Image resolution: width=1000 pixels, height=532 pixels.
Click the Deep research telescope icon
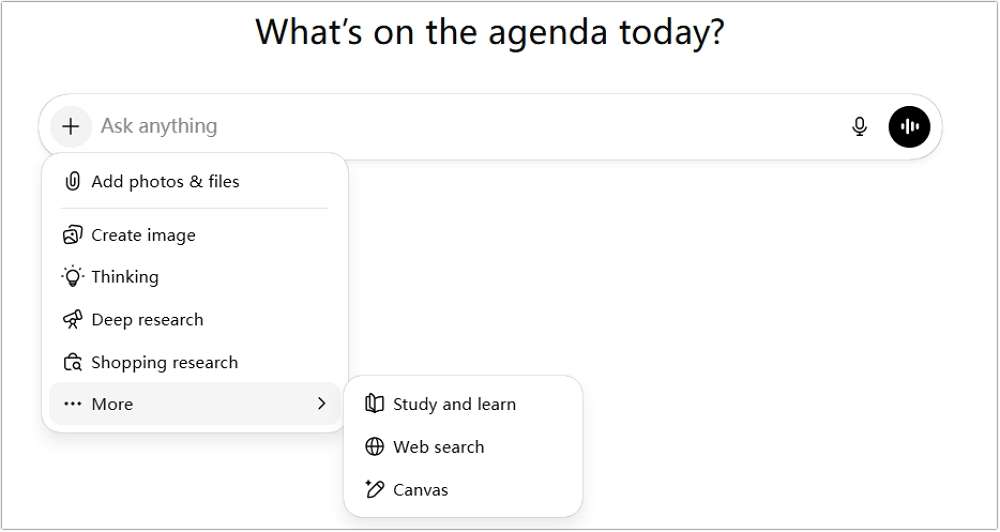[72, 320]
